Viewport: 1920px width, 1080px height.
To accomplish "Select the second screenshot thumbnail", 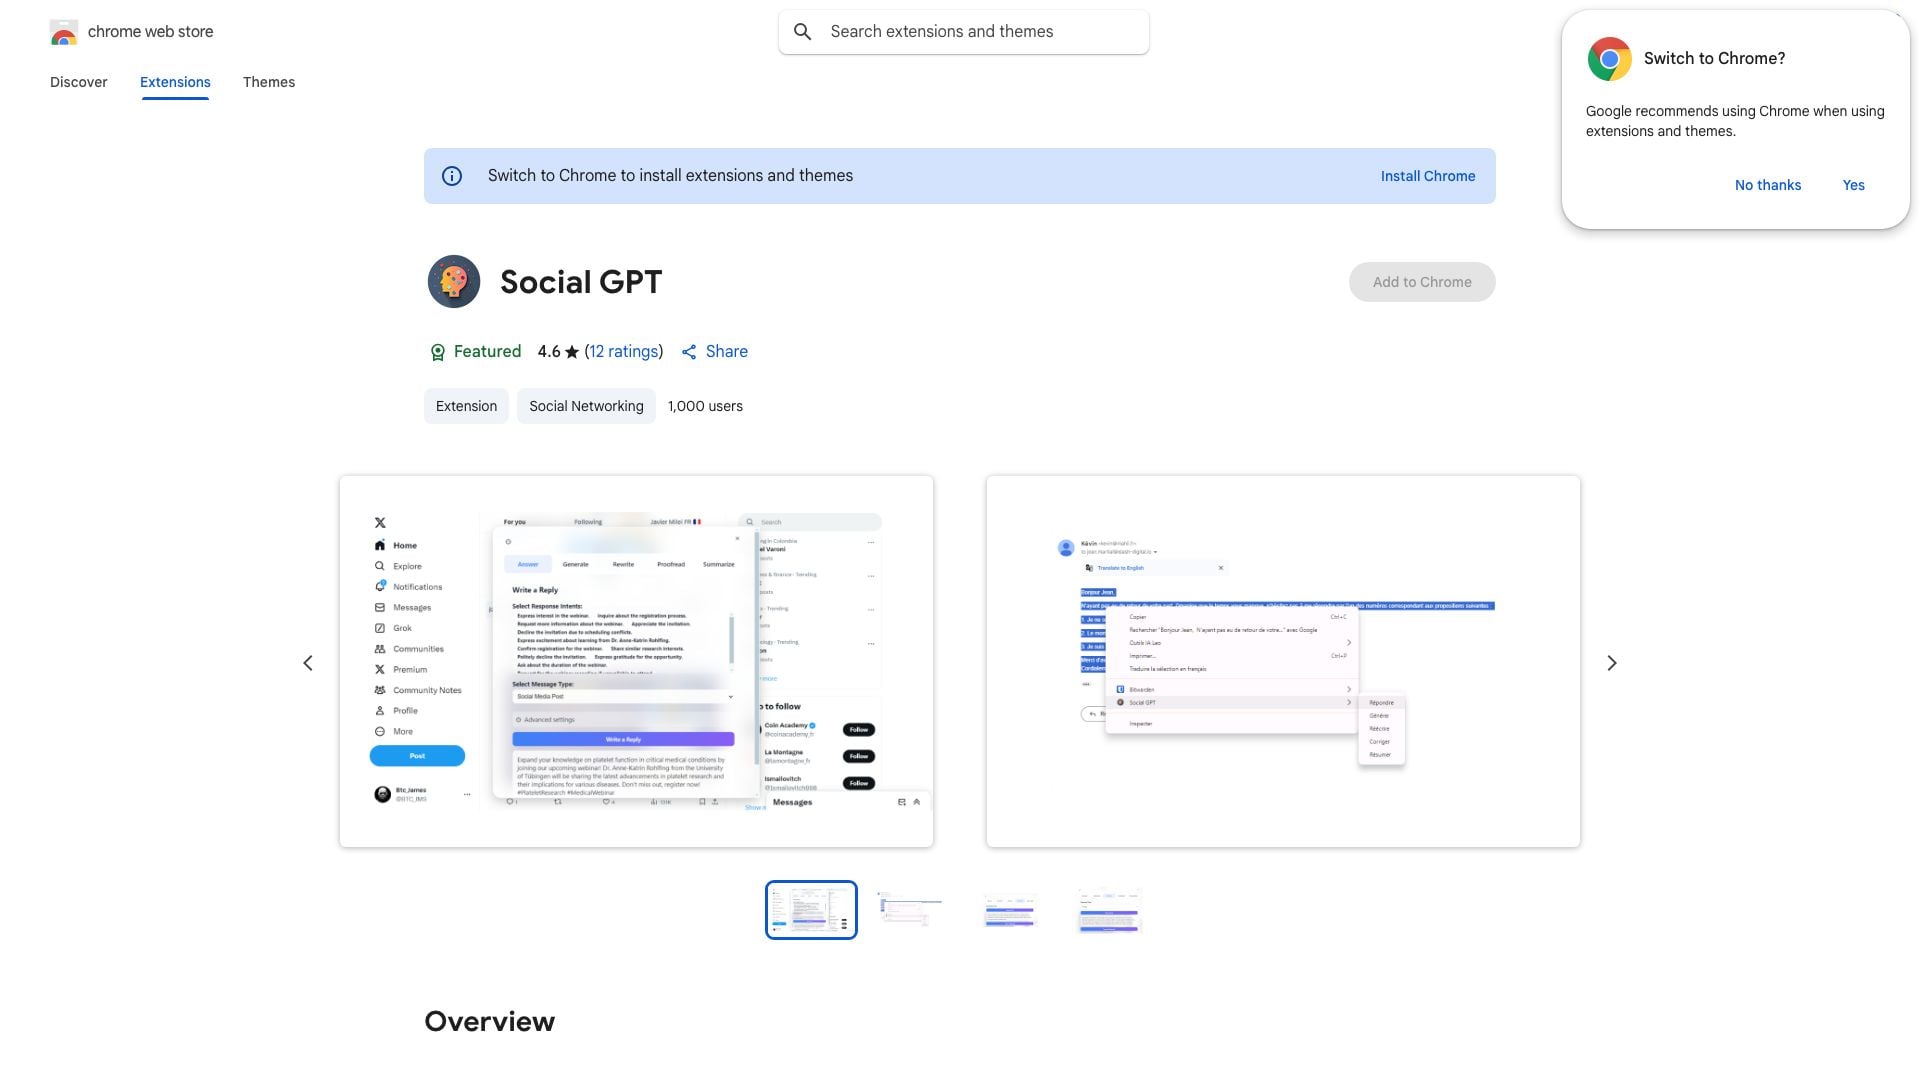I will click(910, 910).
